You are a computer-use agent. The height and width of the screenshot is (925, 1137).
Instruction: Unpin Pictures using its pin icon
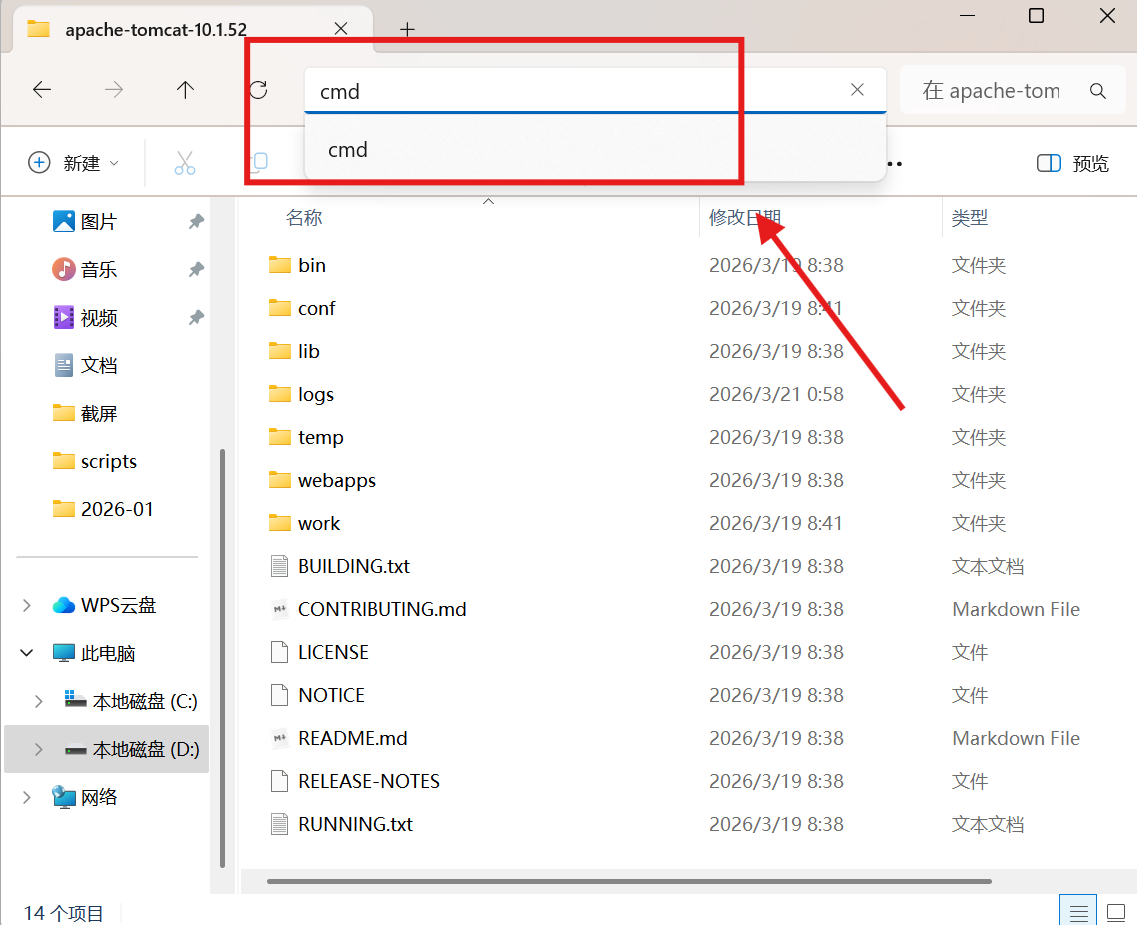click(196, 222)
